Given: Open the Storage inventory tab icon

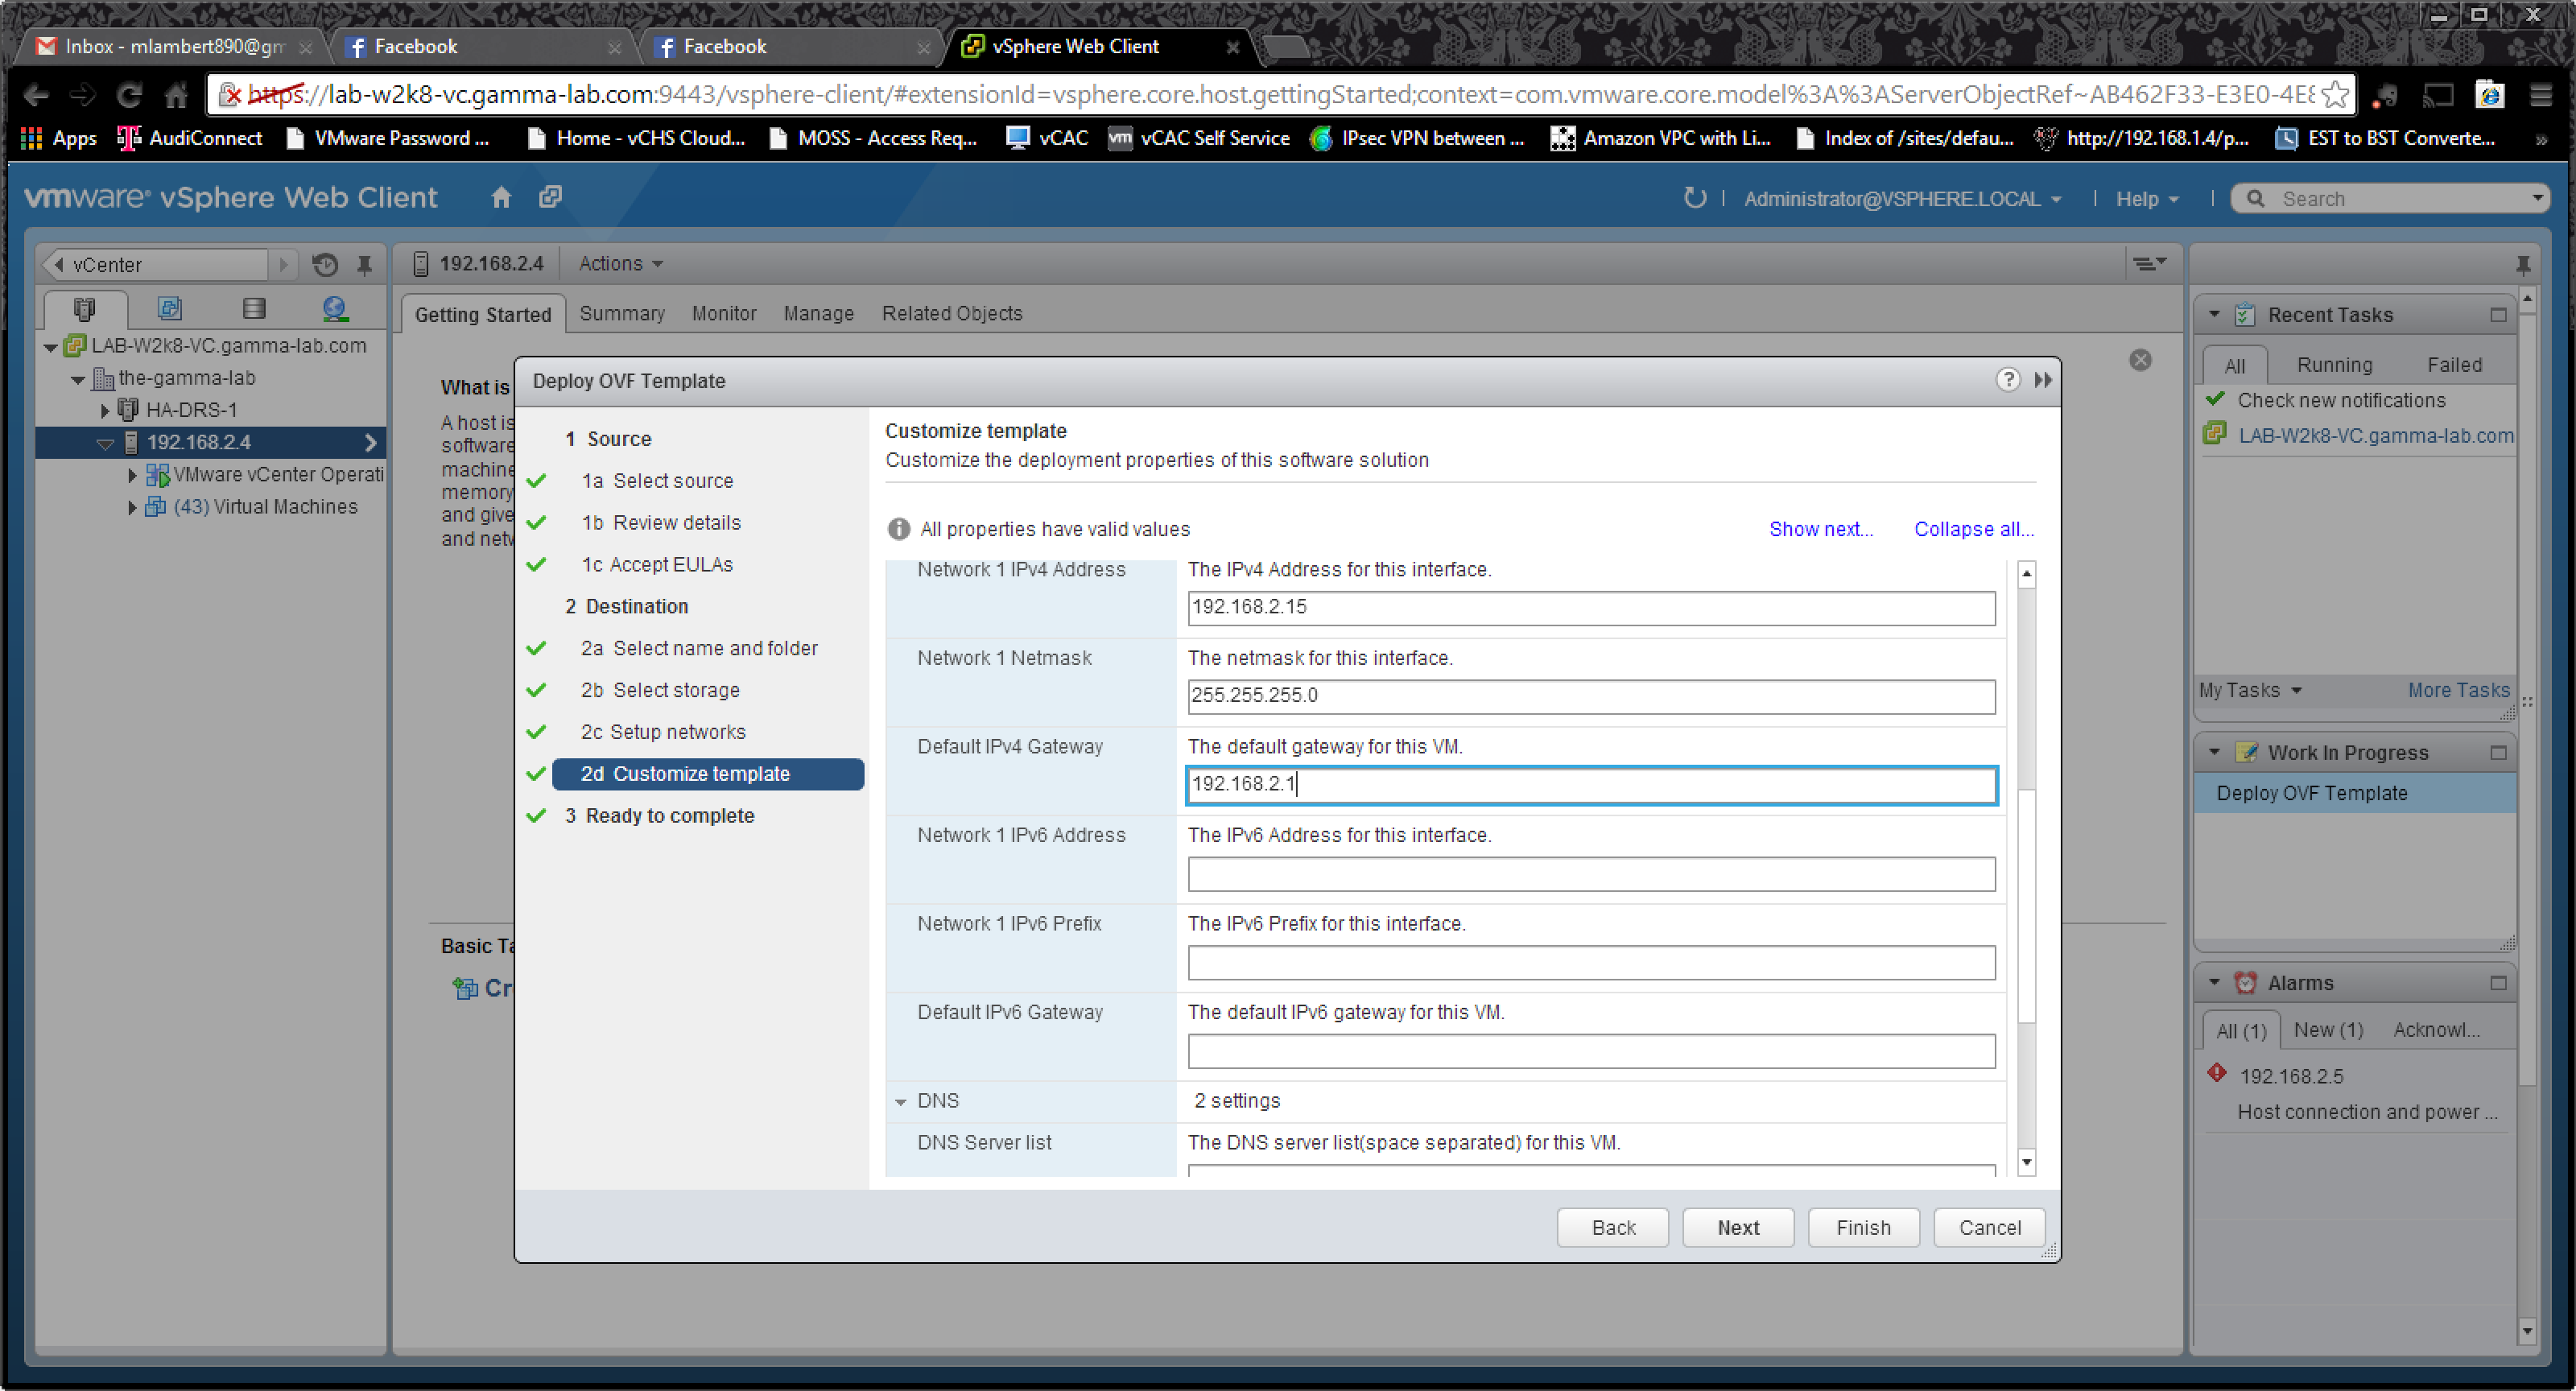Looking at the screenshot, I should pyautogui.click(x=254, y=309).
